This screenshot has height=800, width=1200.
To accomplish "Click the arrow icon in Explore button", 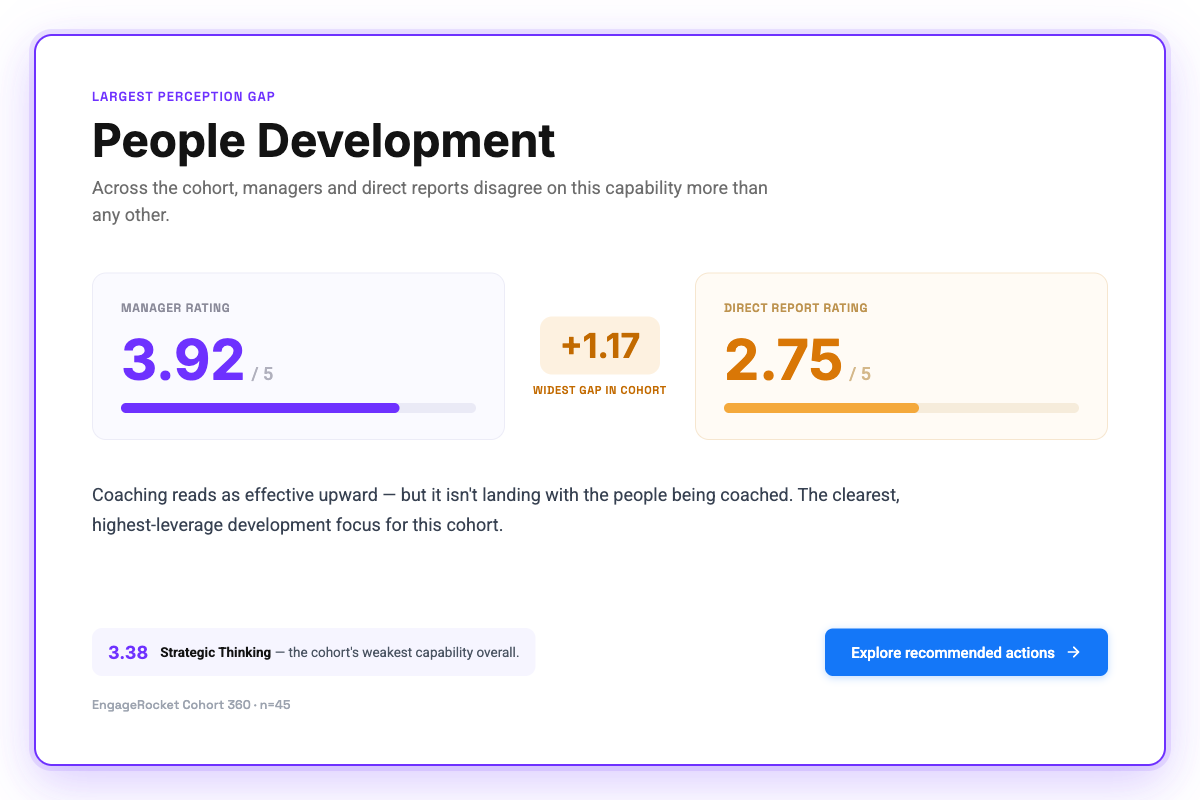I will click(1074, 652).
